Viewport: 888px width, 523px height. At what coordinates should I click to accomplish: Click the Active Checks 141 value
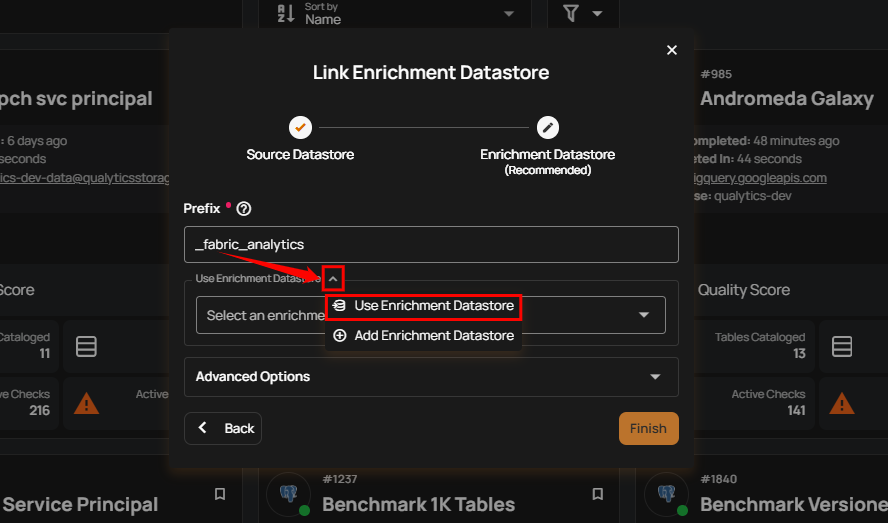pos(796,410)
